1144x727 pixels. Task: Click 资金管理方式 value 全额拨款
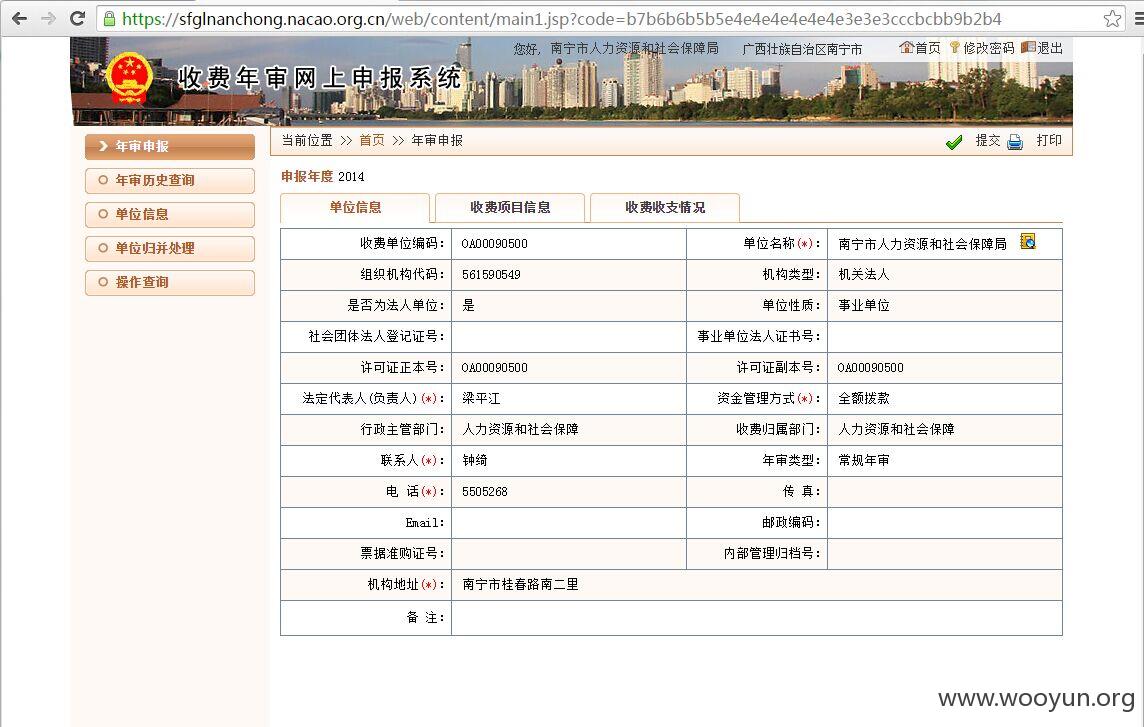point(864,399)
